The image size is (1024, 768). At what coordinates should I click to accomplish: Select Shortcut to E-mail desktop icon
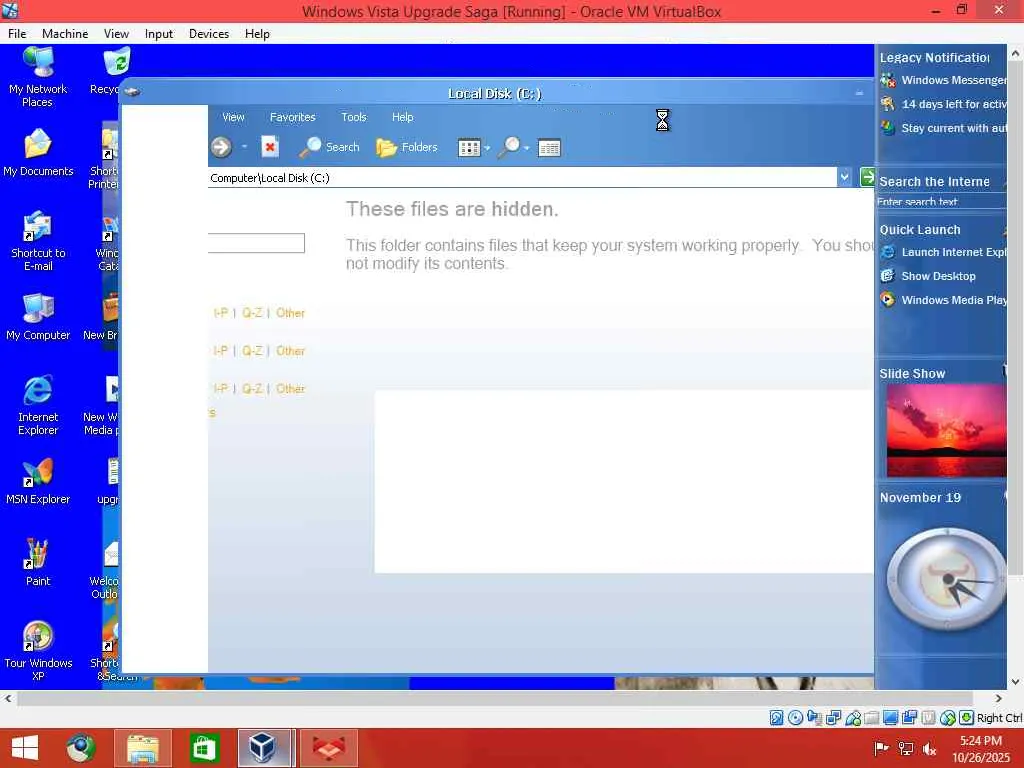pyautogui.click(x=38, y=242)
